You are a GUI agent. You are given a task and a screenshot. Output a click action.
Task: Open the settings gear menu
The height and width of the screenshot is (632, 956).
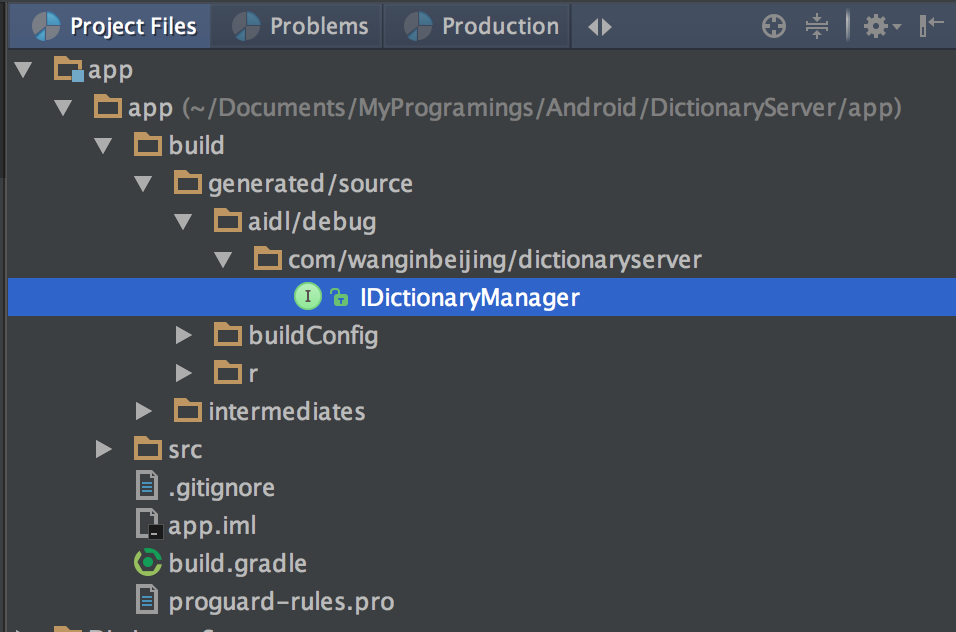[880, 26]
